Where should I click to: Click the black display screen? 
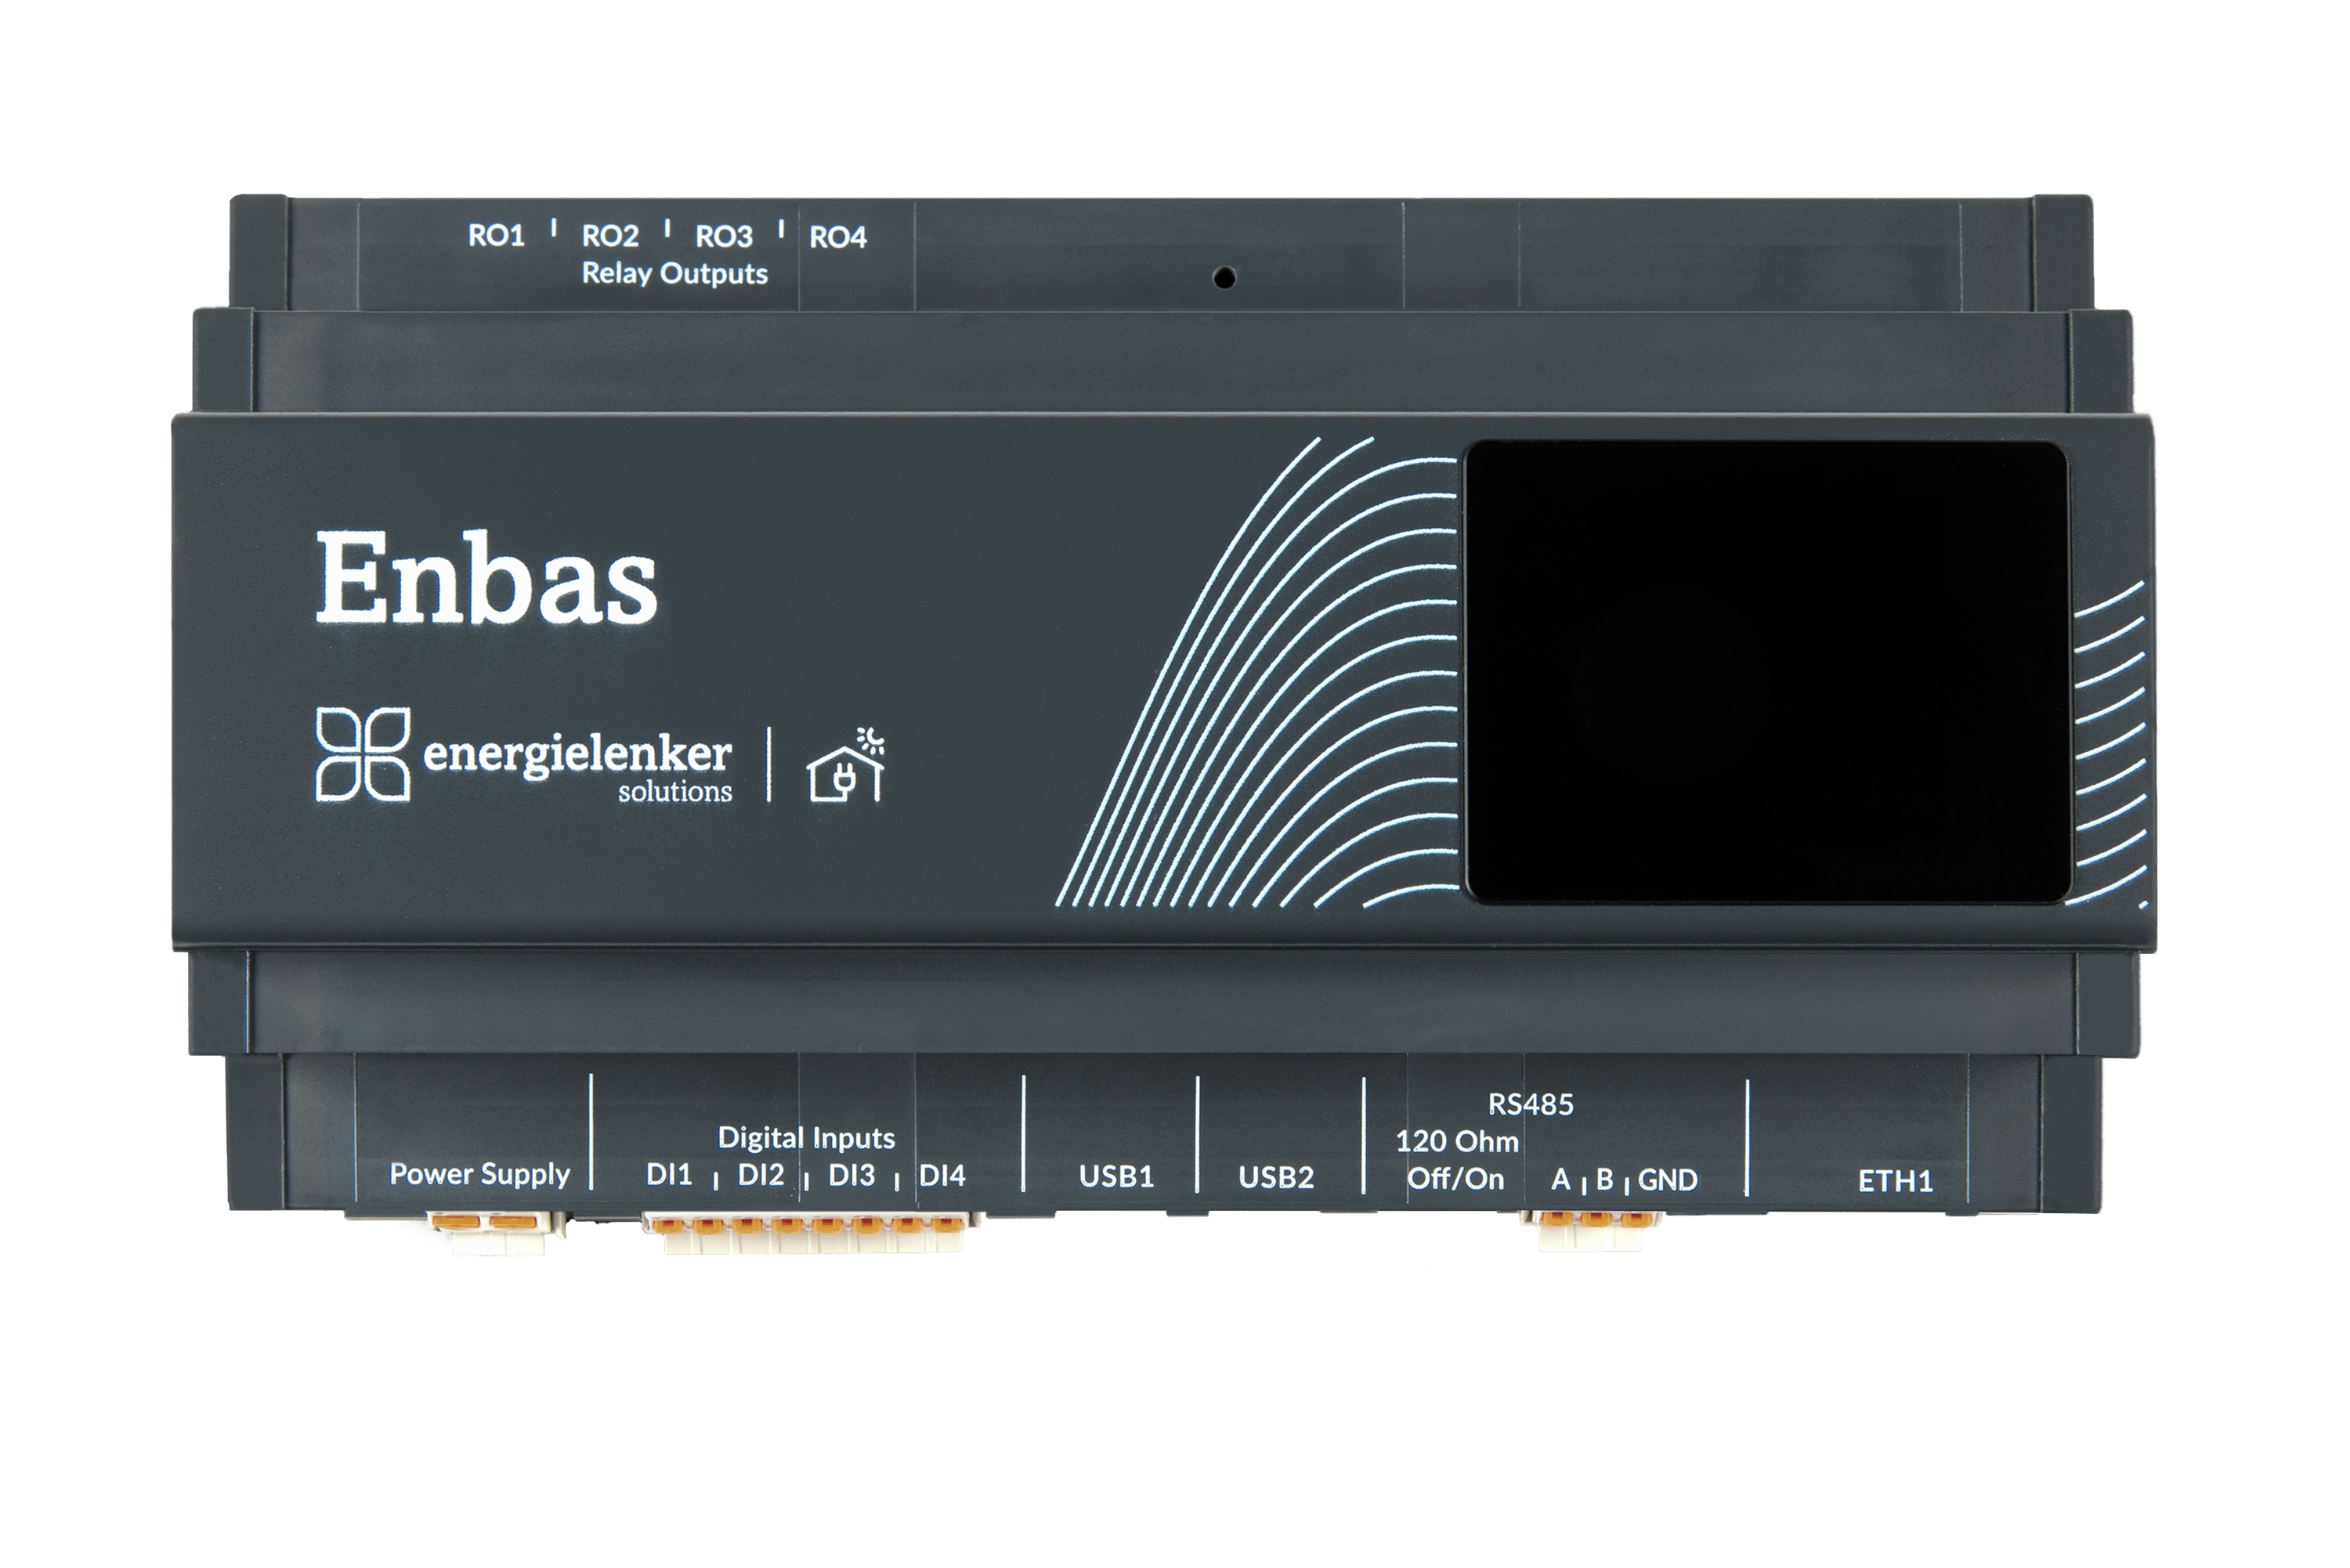pyautogui.click(x=1766, y=672)
